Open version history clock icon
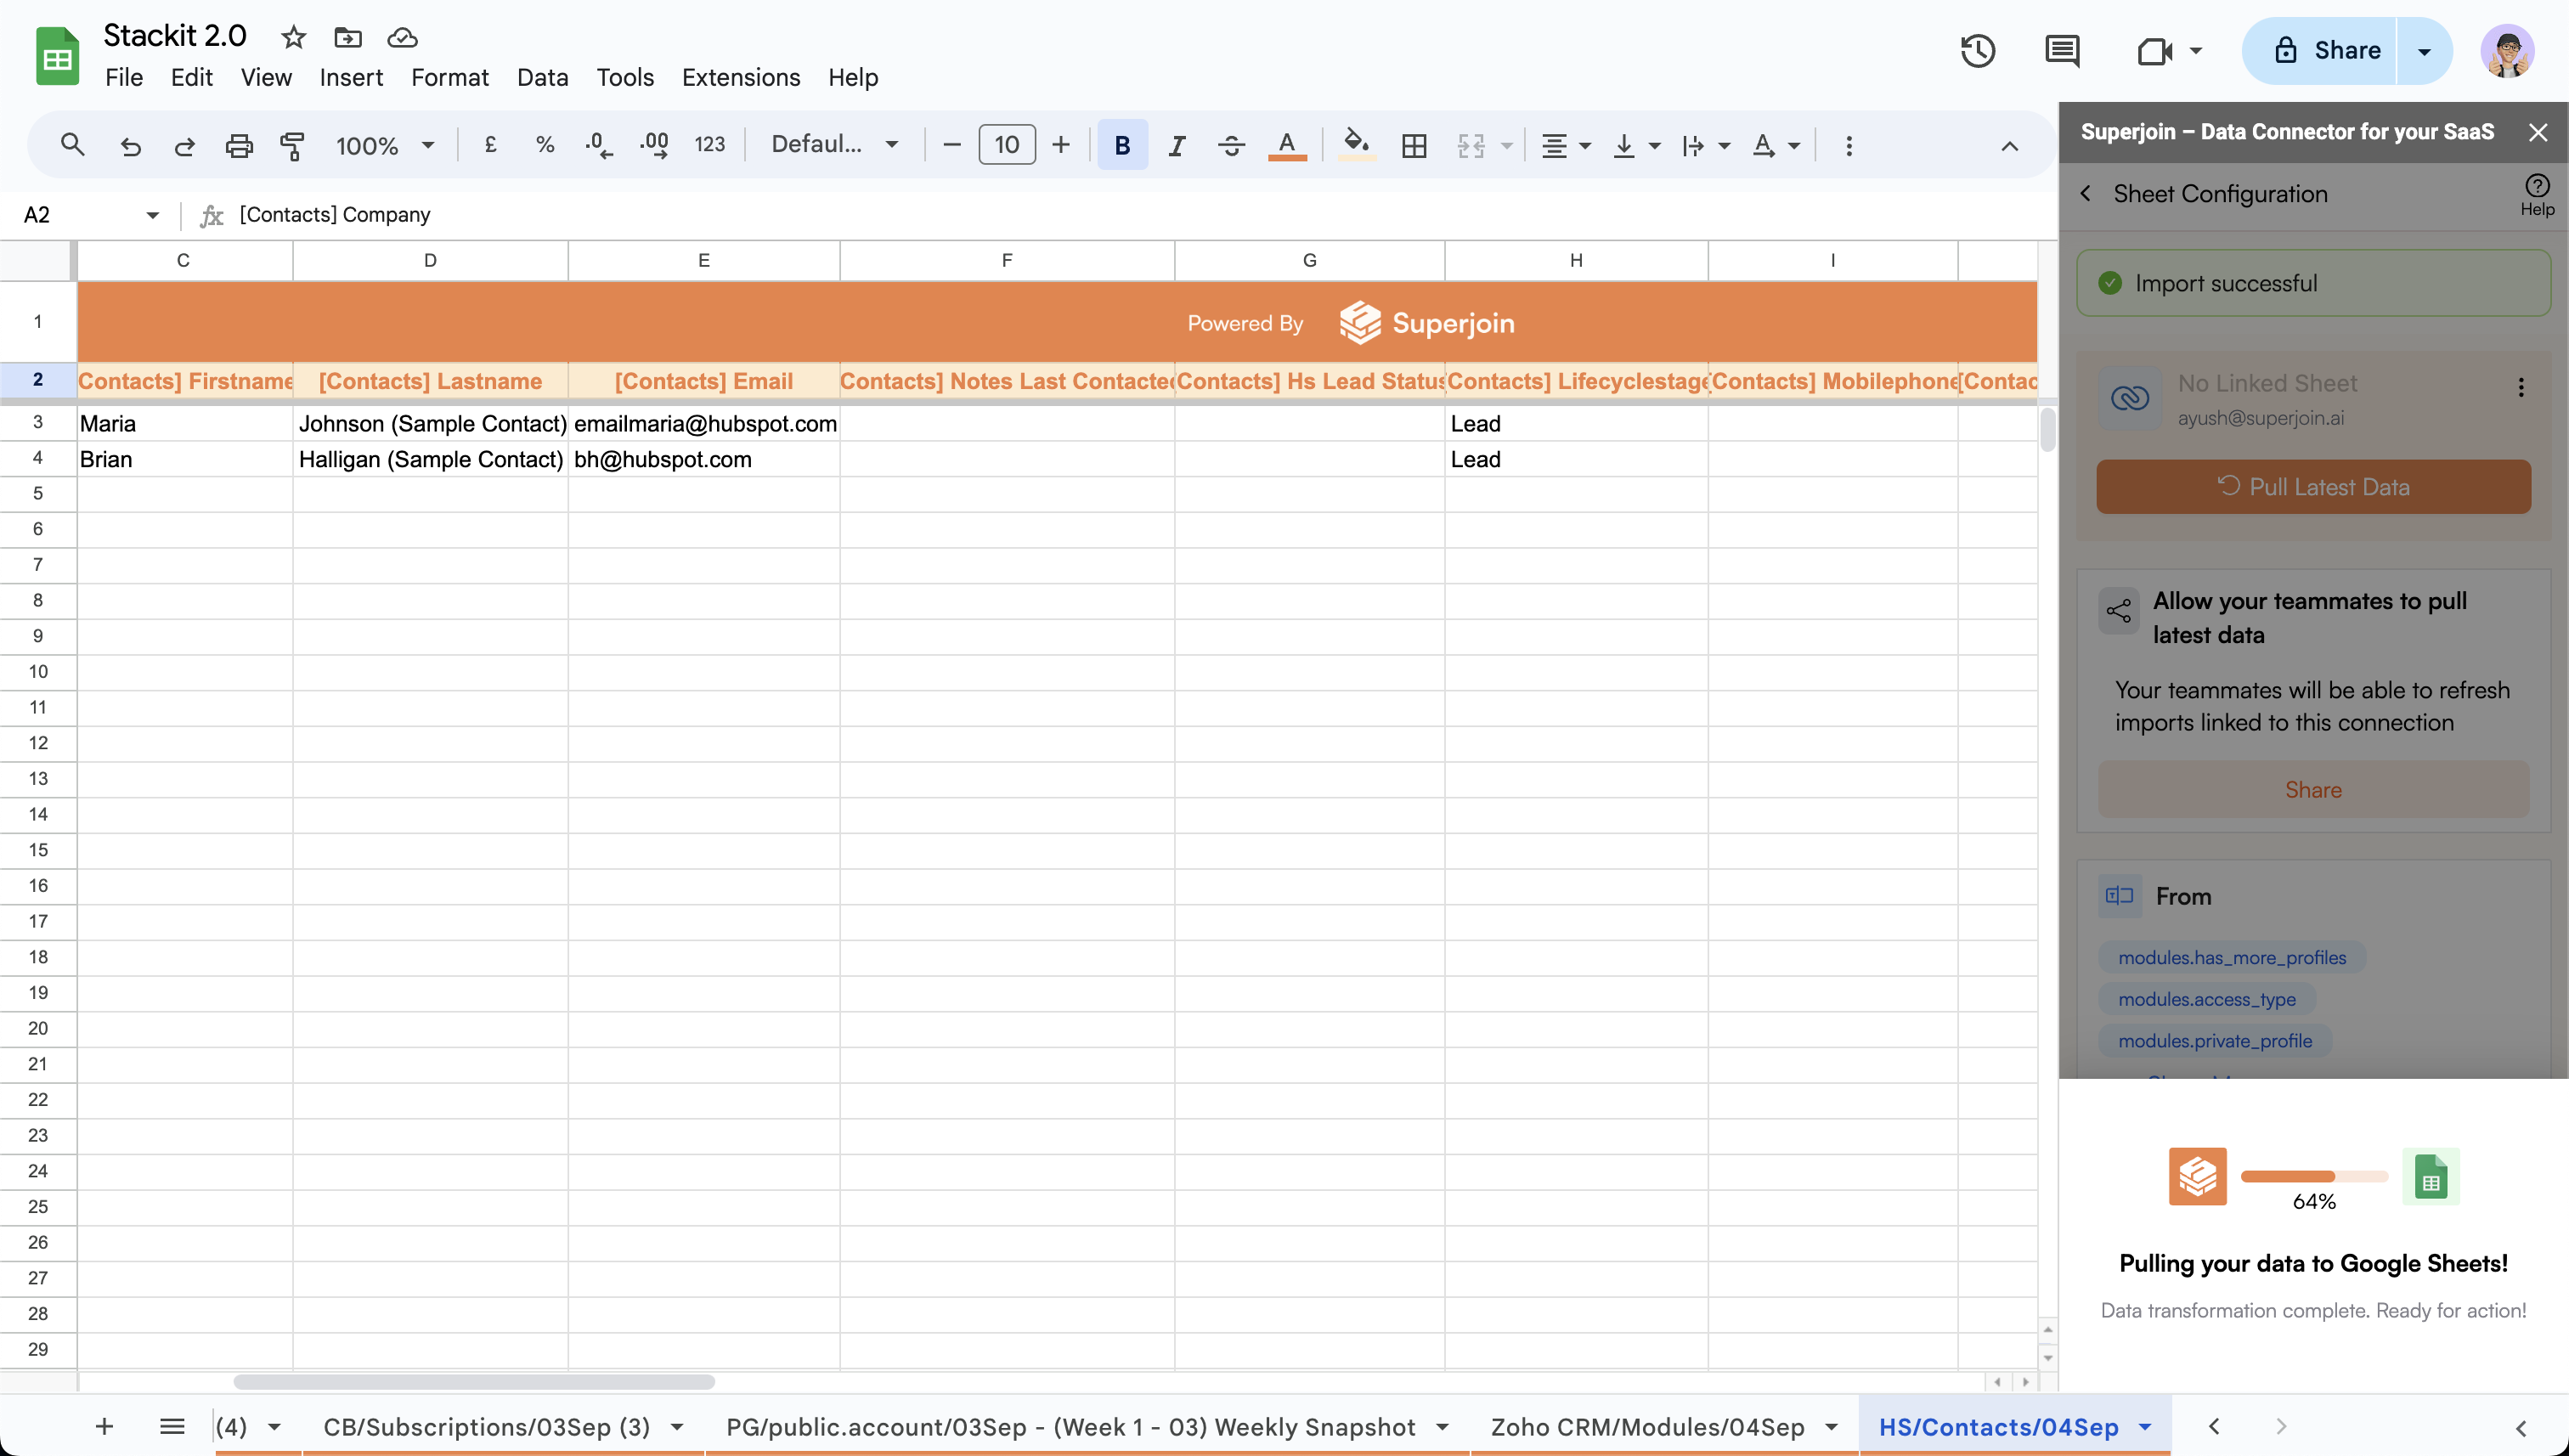The height and width of the screenshot is (1456, 2569). (x=1977, y=51)
